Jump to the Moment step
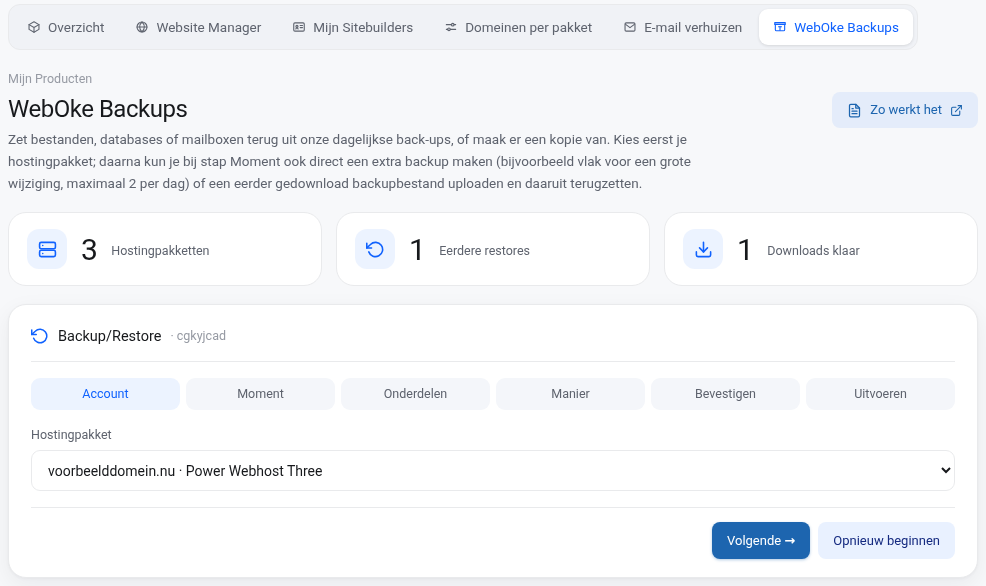 260,394
